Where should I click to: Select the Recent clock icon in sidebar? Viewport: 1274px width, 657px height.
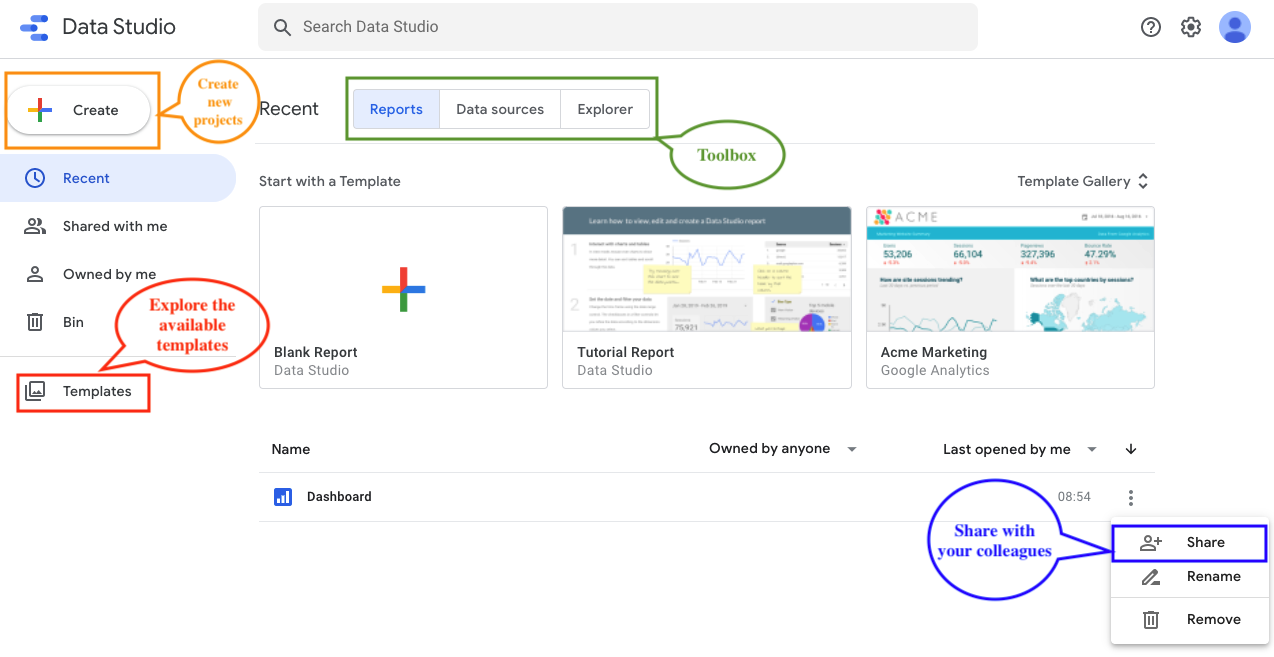click(x=35, y=177)
